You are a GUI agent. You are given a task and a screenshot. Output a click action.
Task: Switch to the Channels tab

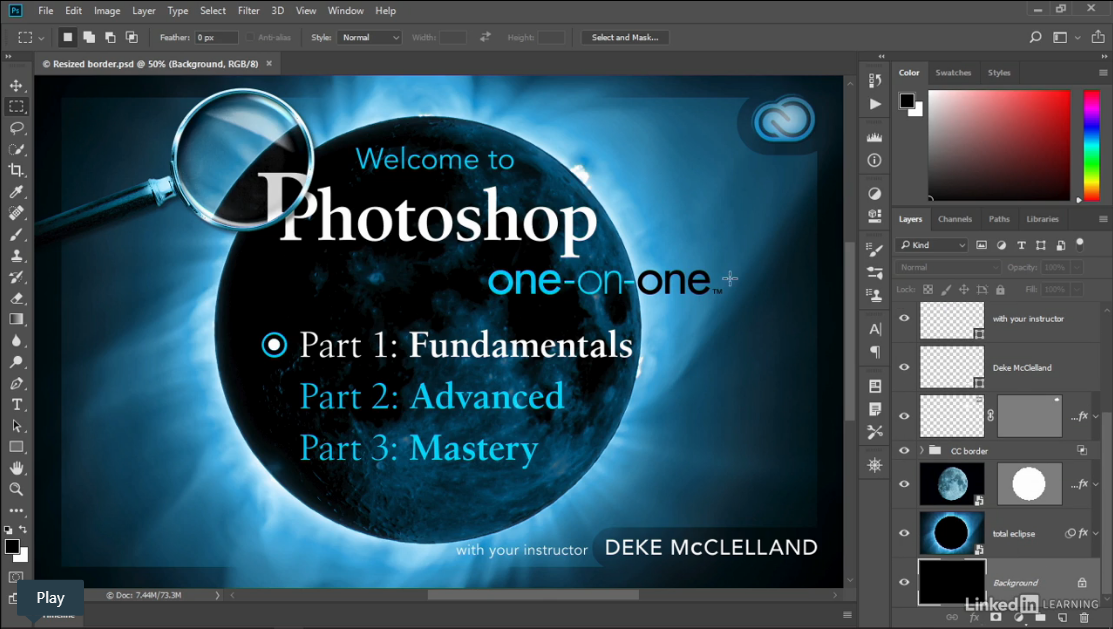click(x=955, y=219)
